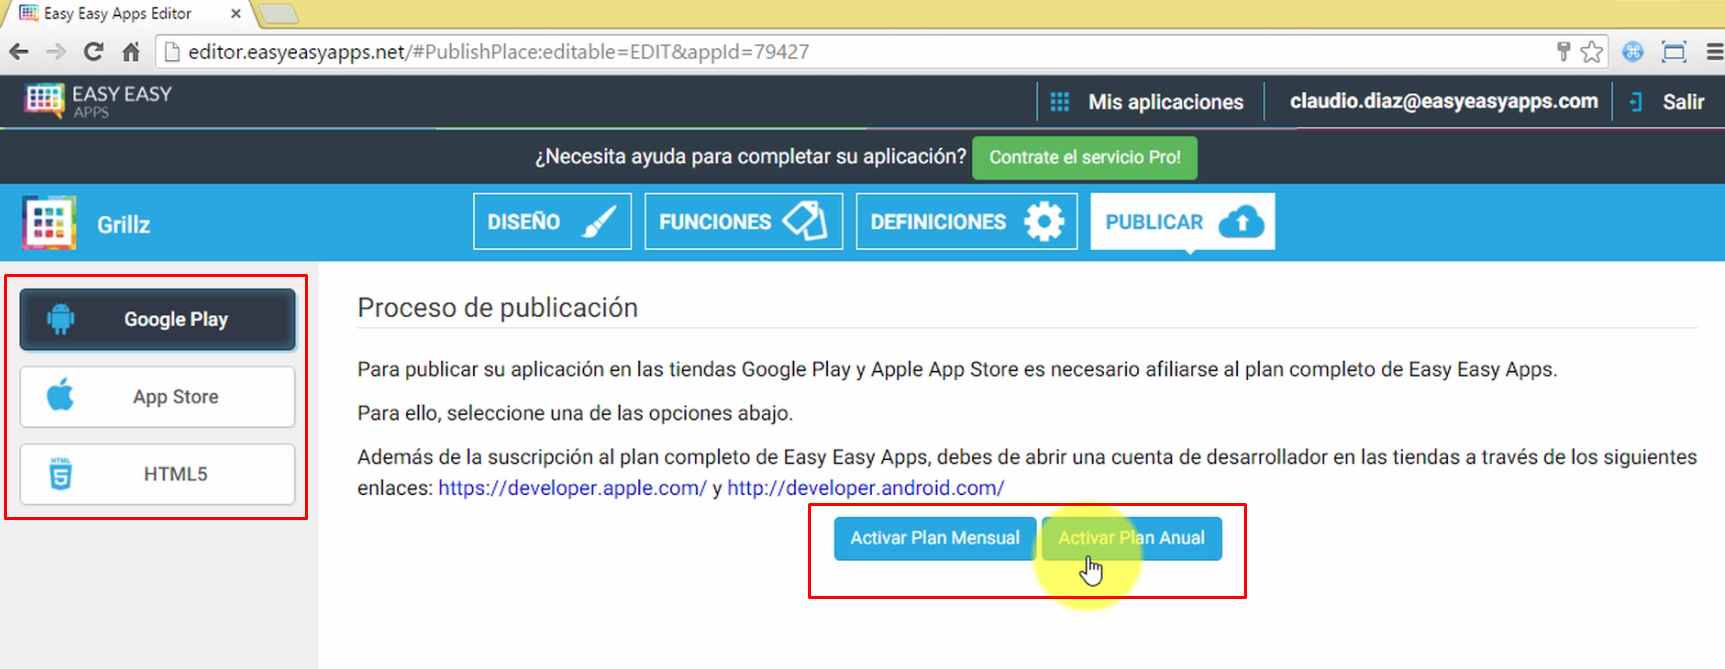Open the Chrome hamburger menu
Screen dimensions: 1725x669
click(x=1714, y=52)
